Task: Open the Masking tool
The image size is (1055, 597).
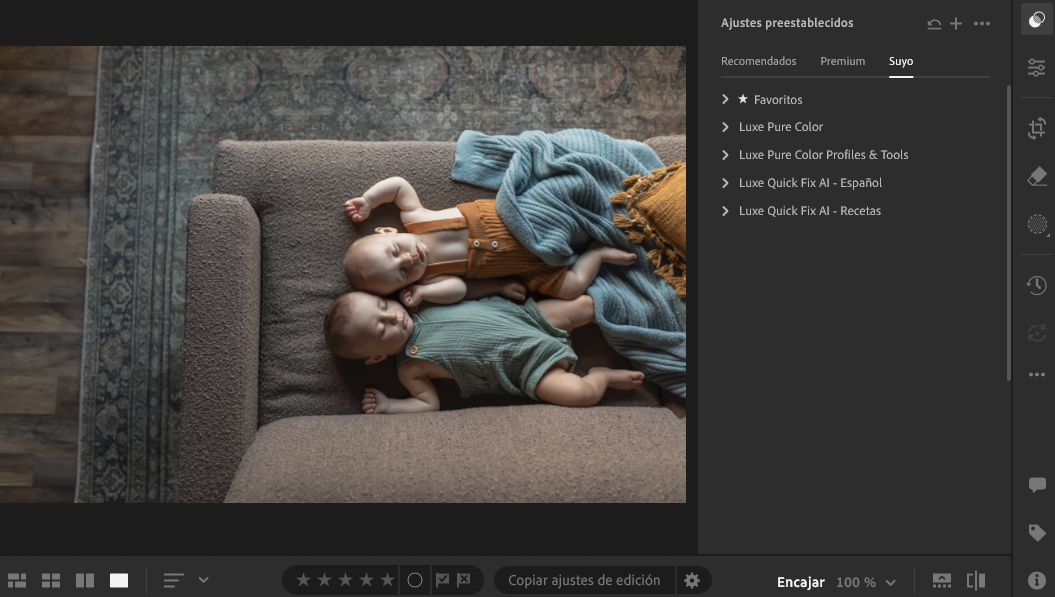Action: pos(1037,224)
